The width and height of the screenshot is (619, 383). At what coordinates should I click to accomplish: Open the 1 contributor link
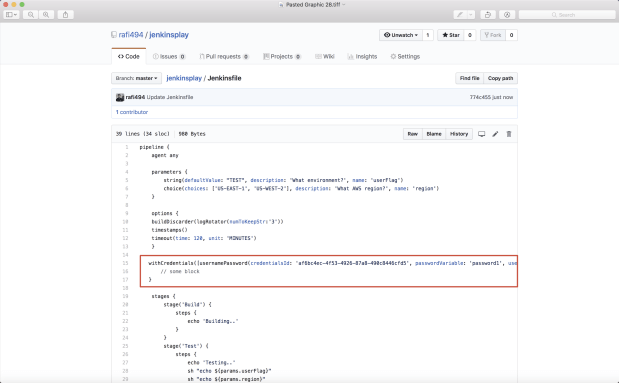tap(132, 112)
